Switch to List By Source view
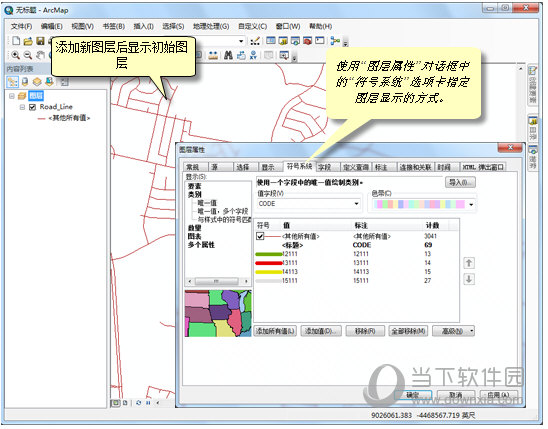 click(25, 82)
